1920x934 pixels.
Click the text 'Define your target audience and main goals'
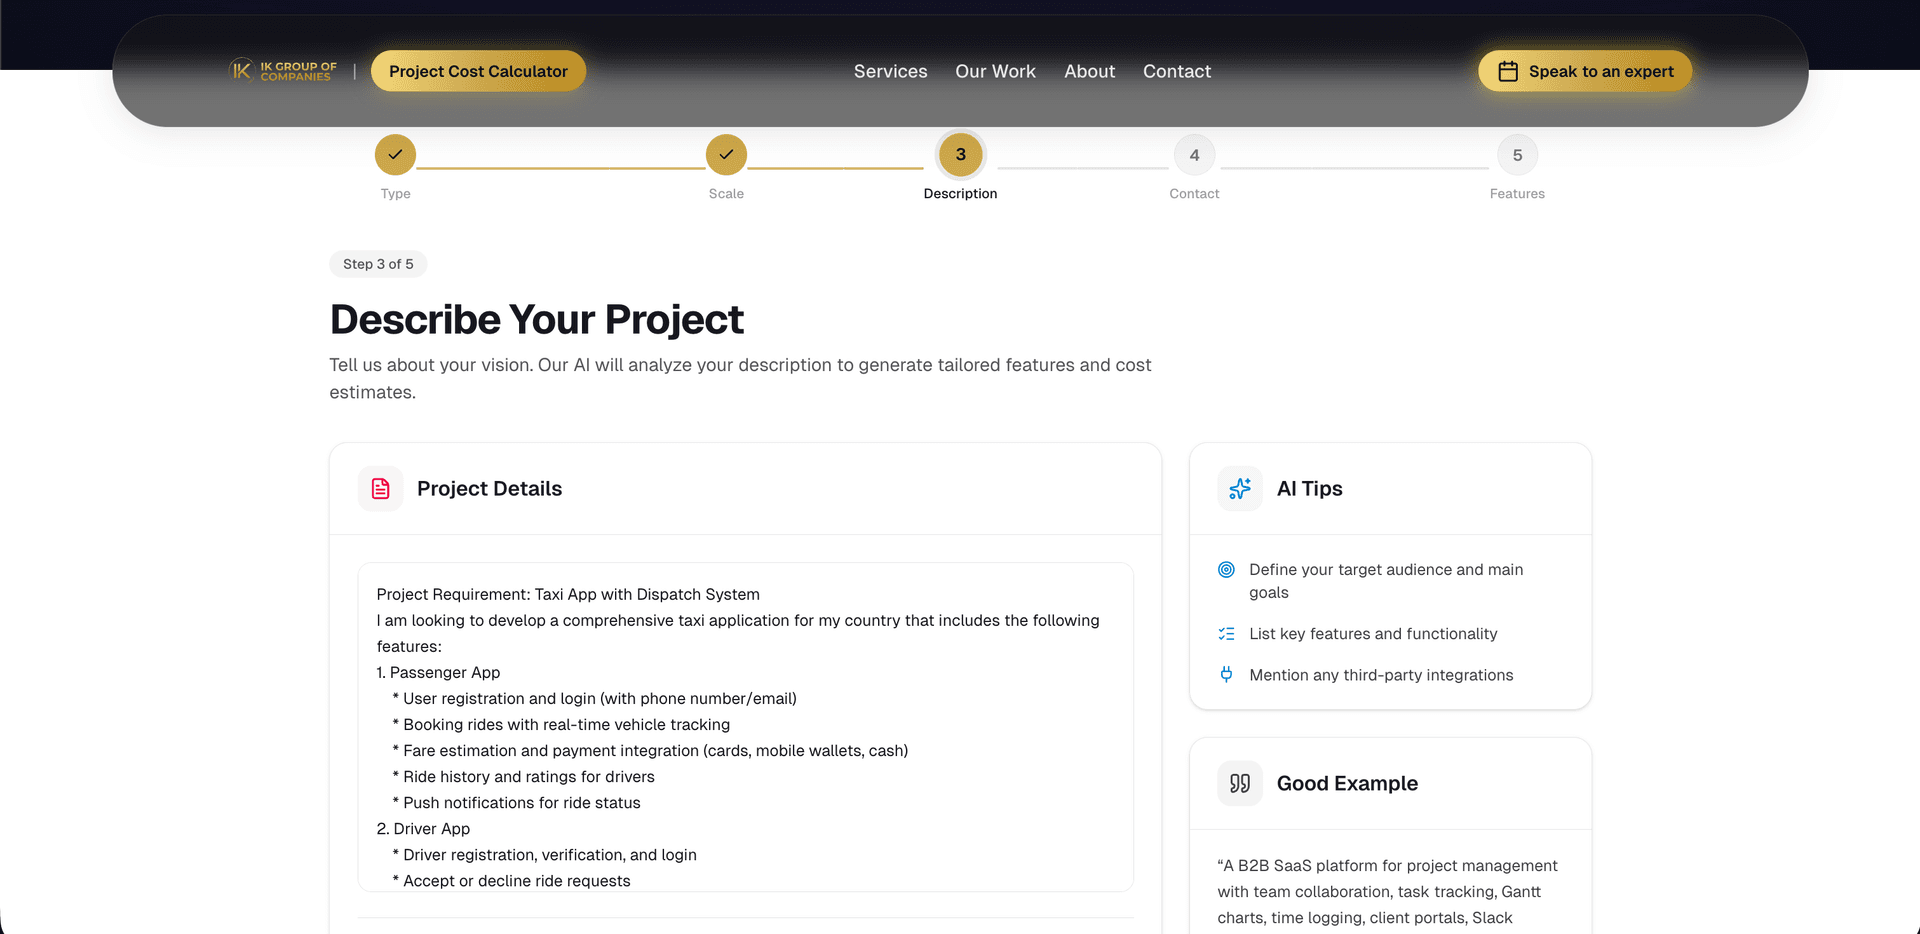click(1386, 581)
